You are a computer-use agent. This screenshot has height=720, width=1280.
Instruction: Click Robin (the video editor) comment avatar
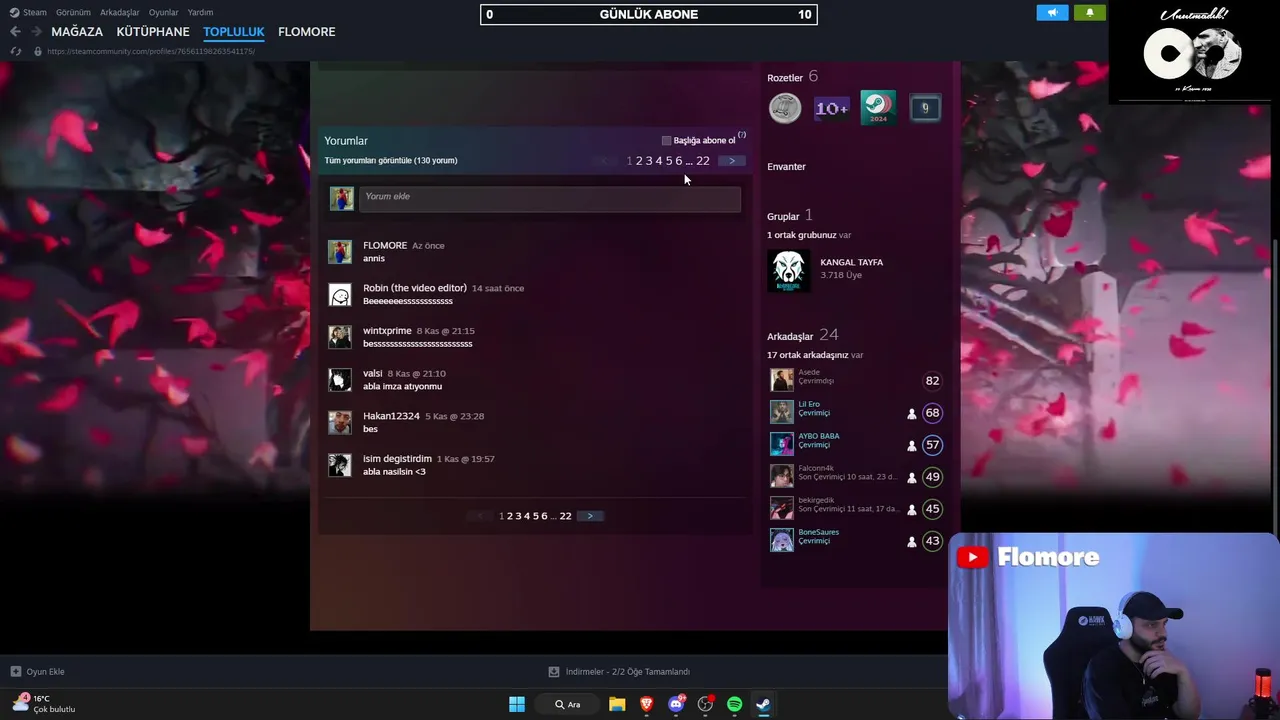pyautogui.click(x=340, y=295)
